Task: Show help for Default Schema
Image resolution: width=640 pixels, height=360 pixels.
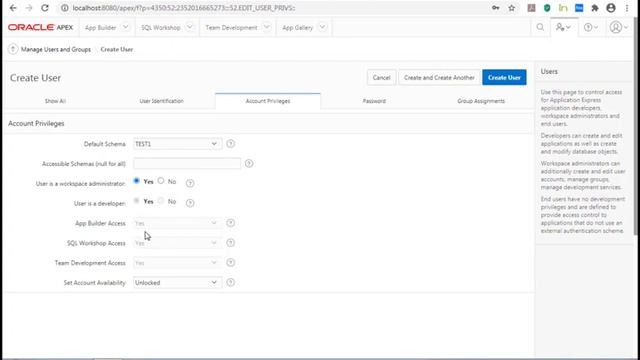Action: pyautogui.click(x=231, y=144)
